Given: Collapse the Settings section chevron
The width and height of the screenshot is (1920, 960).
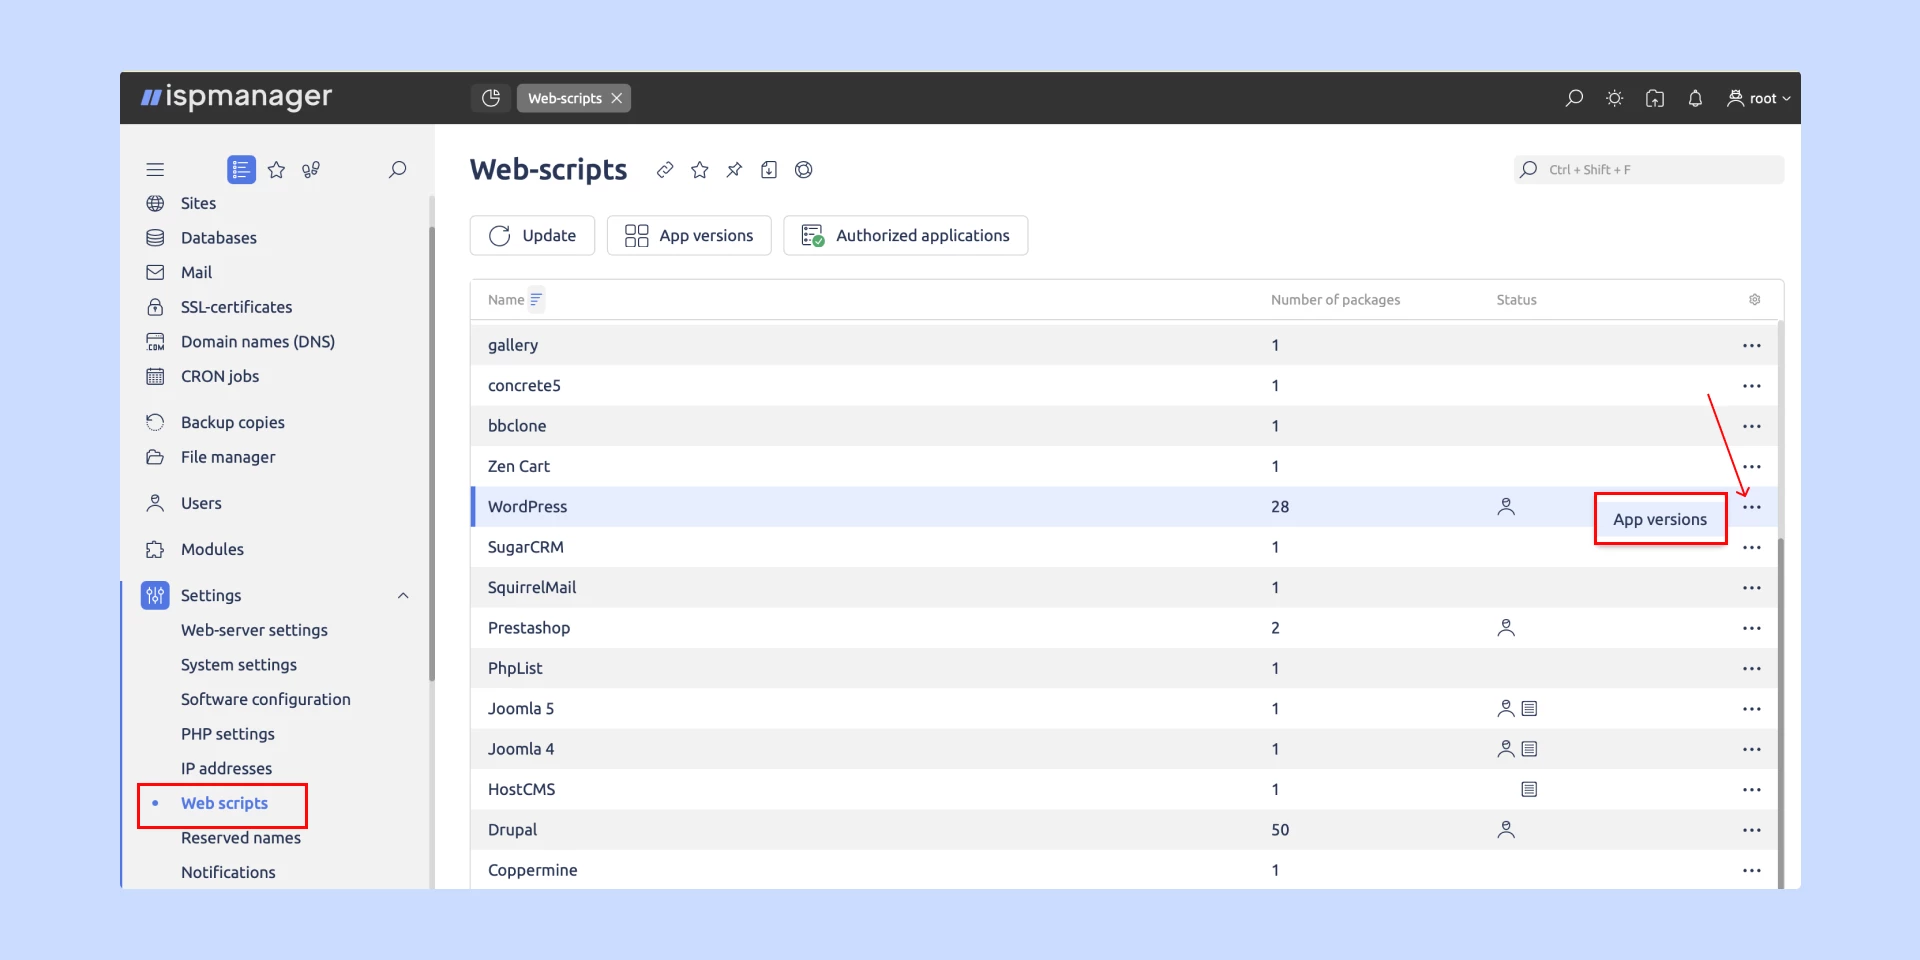Looking at the screenshot, I should tap(403, 596).
